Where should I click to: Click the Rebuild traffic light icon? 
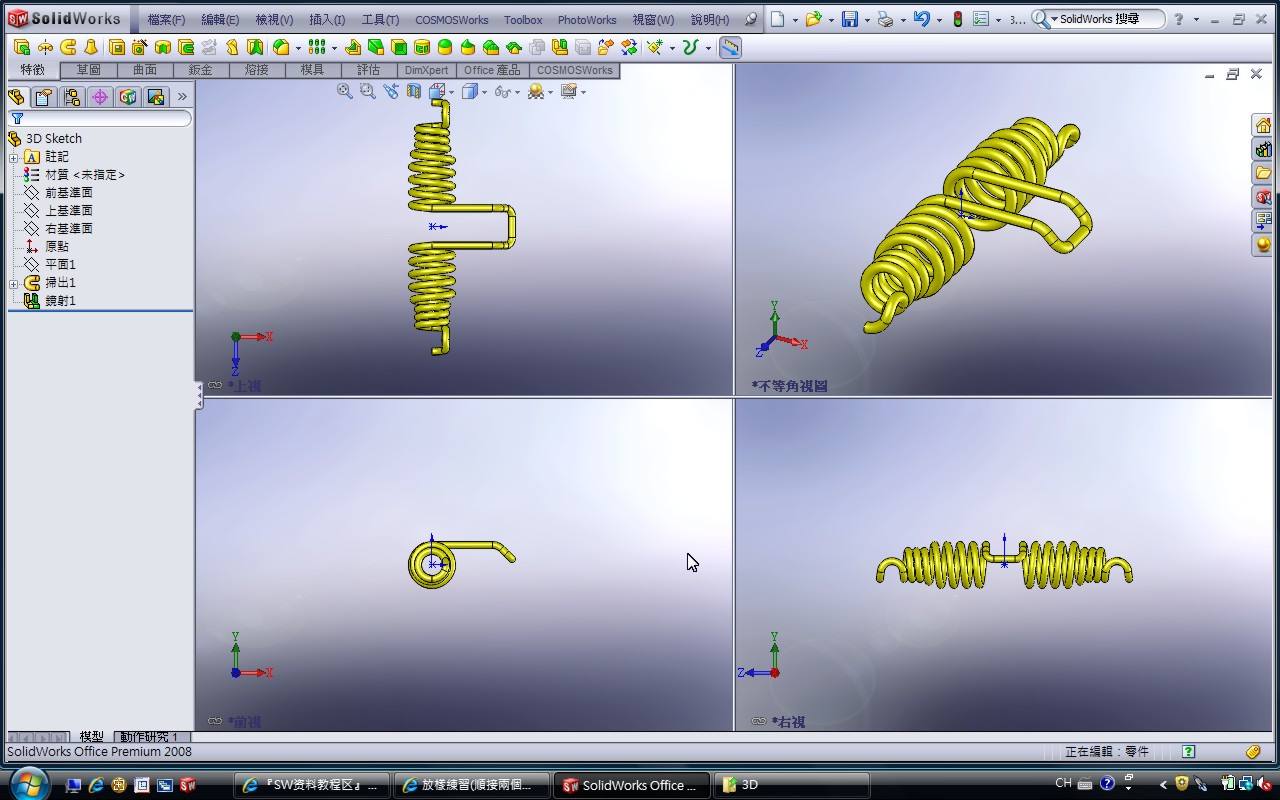tap(957, 19)
